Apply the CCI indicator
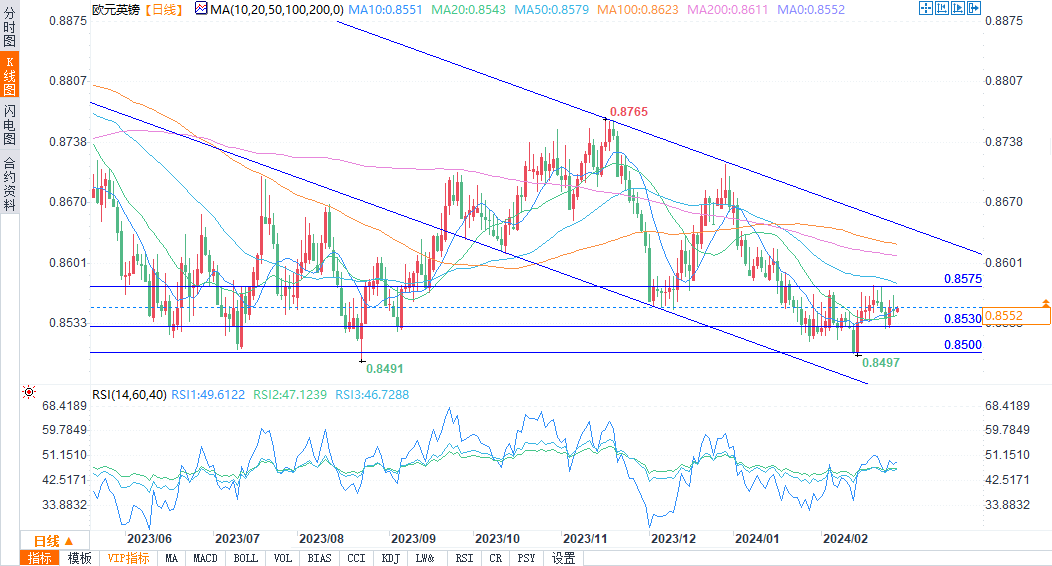This screenshot has width=1052, height=566. (356, 558)
